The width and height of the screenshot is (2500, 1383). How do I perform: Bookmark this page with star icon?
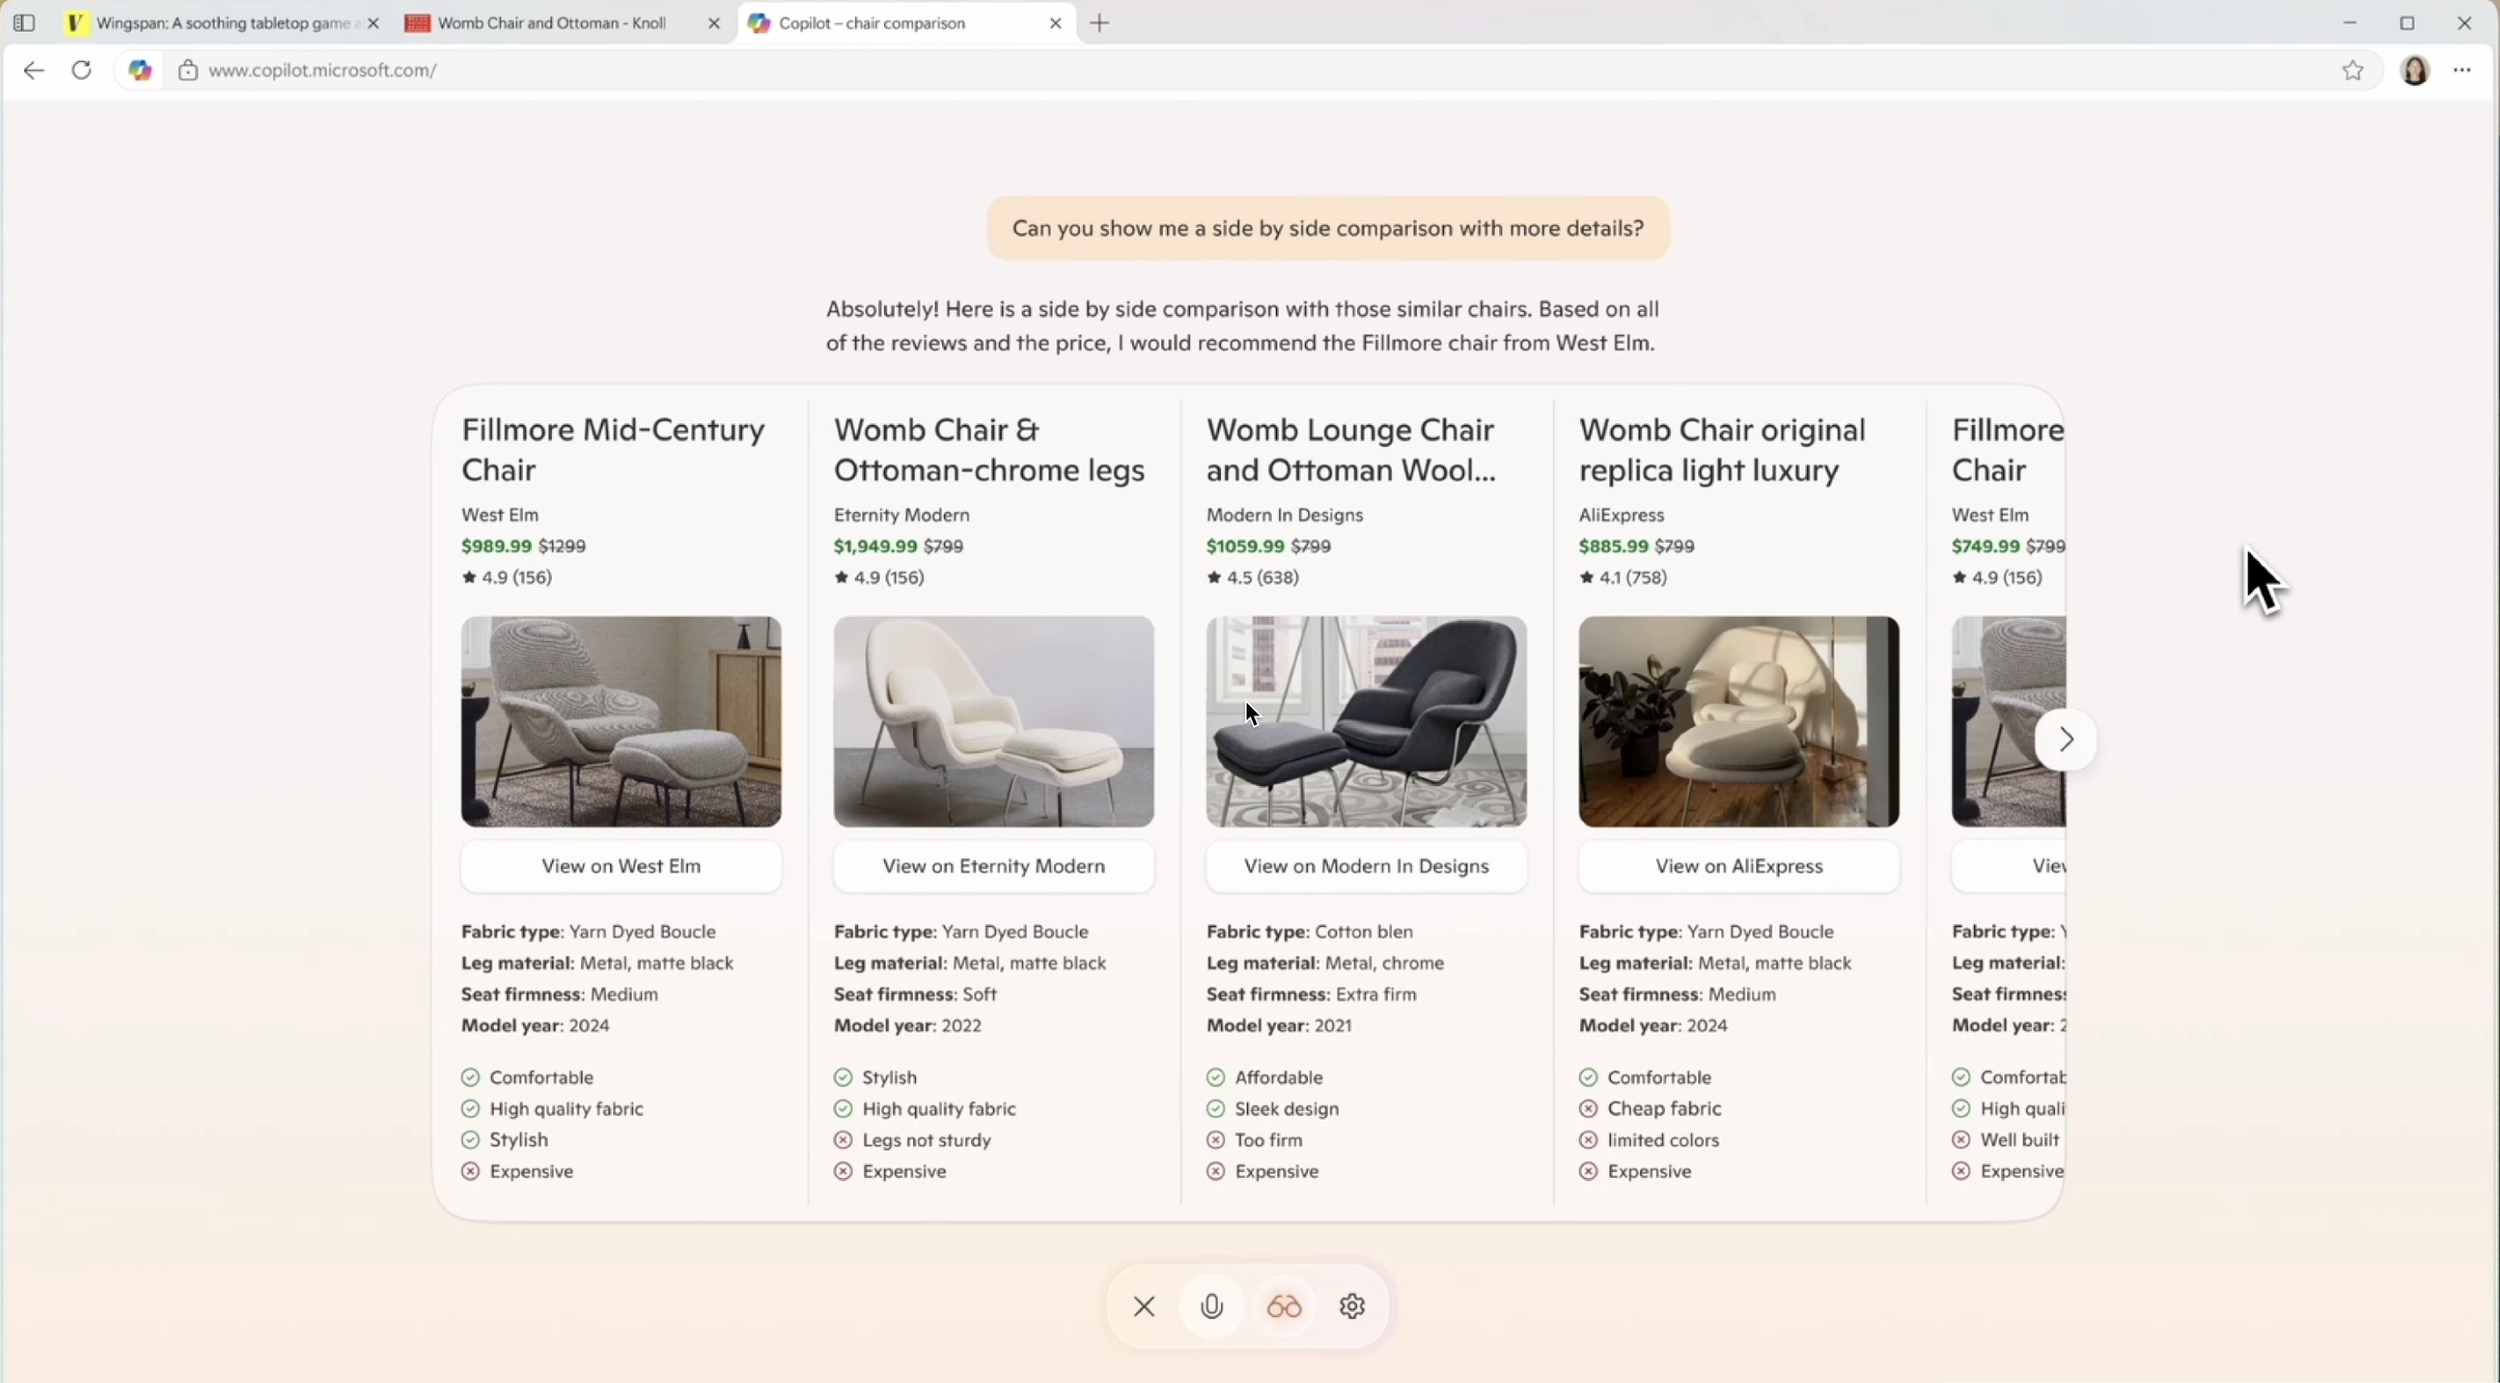(2352, 70)
